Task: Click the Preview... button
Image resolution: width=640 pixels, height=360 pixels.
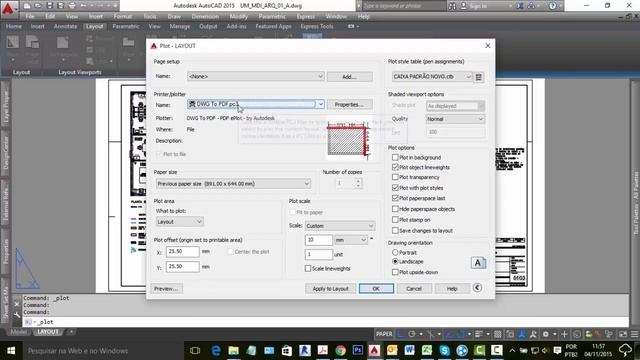Action: (166, 289)
